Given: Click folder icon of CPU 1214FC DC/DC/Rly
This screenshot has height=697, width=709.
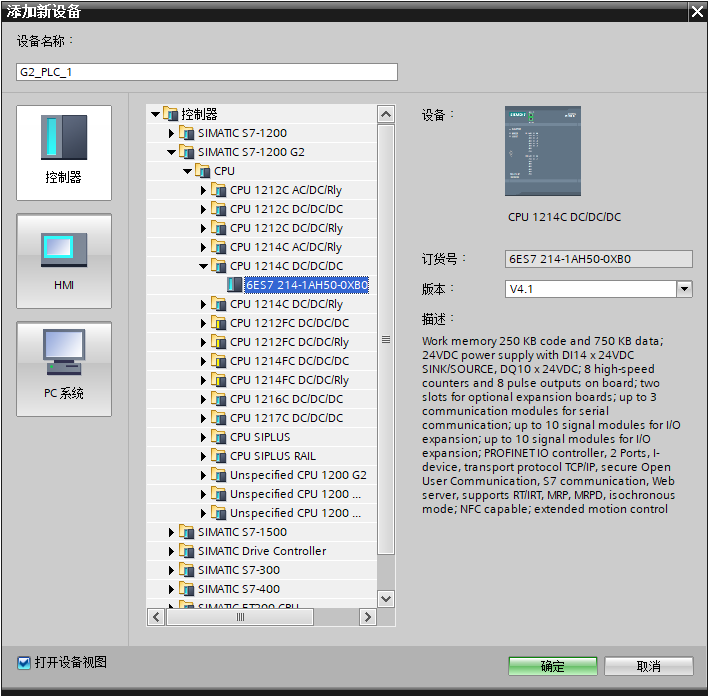Looking at the screenshot, I should click(x=219, y=380).
